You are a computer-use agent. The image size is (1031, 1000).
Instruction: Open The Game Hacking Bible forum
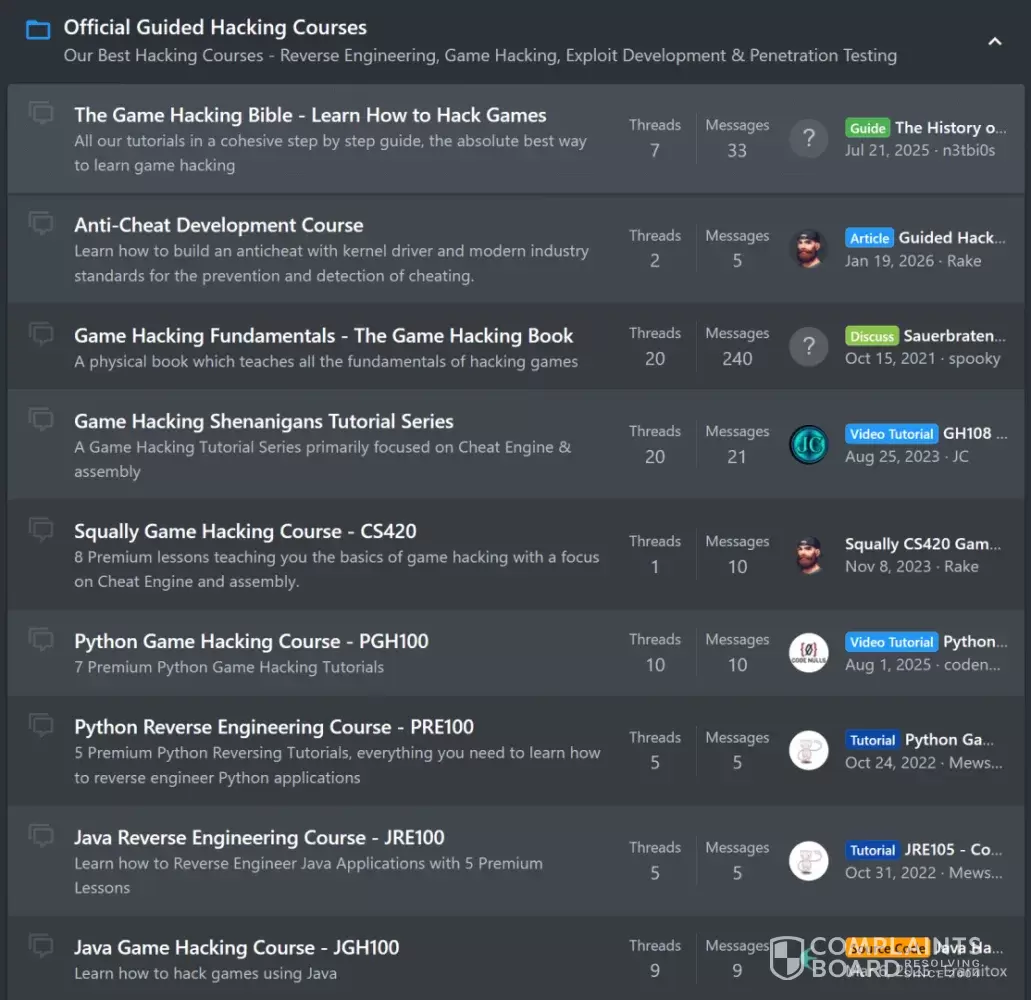(310, 115)
